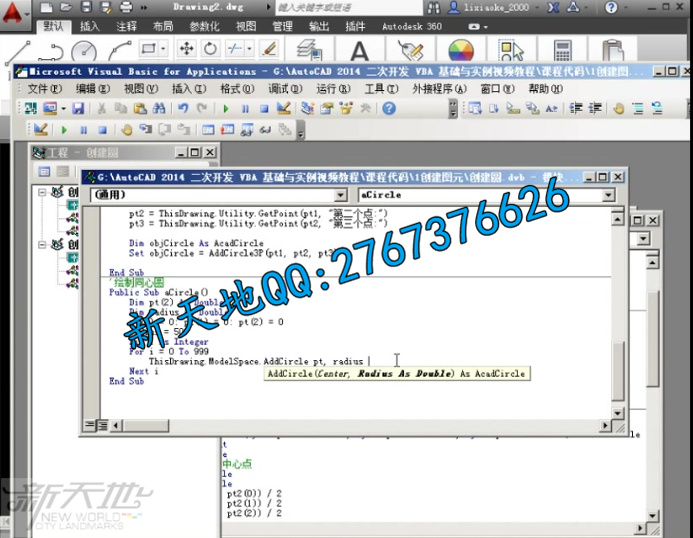Click Indent icon in Edit toolbar

[576, 108]
